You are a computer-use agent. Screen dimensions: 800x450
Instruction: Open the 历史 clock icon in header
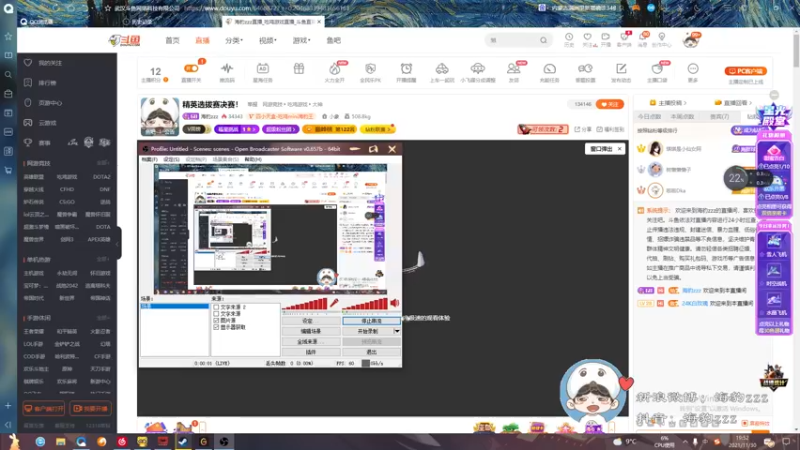pyautogui.click(x=569, y=37)
